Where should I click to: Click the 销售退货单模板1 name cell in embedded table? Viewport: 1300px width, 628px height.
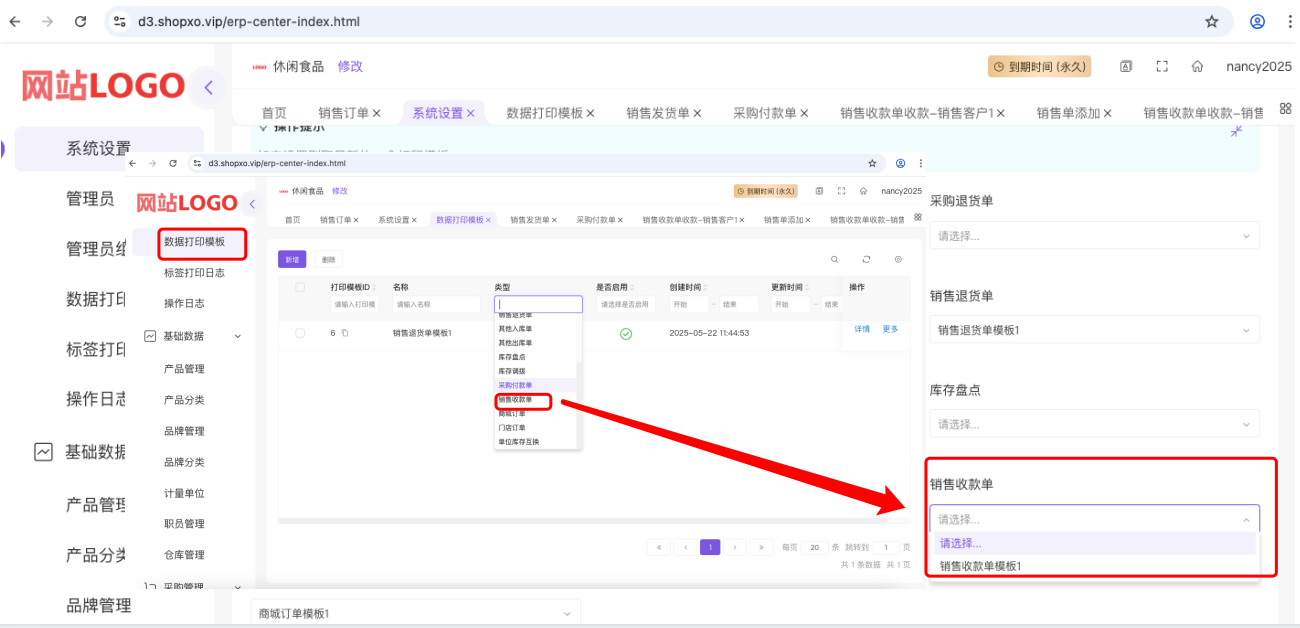point(422,333)
